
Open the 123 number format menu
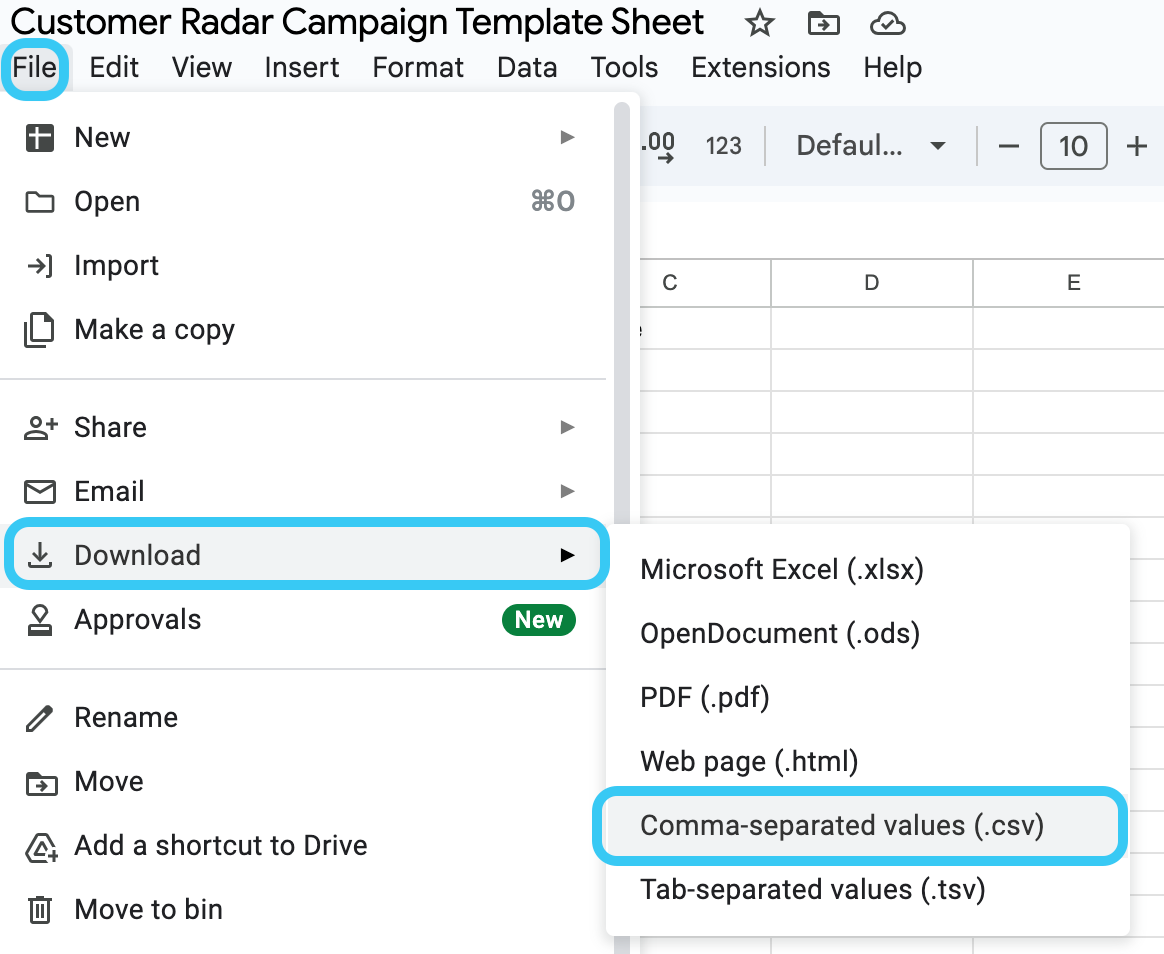(724, 146)
